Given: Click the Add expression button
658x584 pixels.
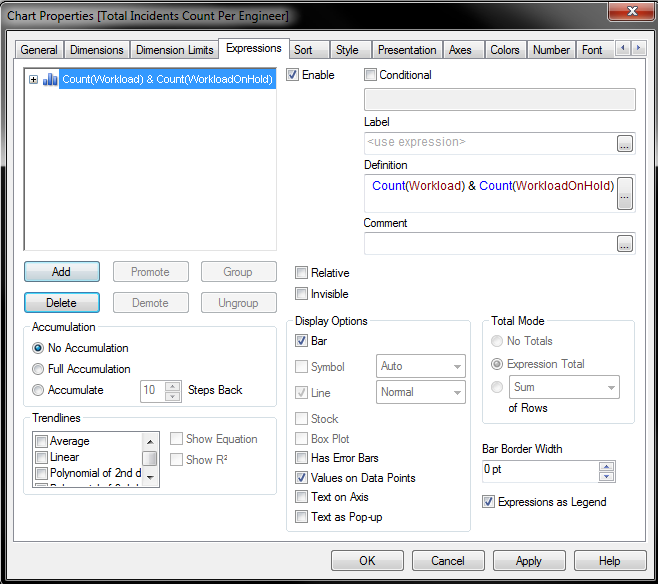Looking at the screenshot, I should pyautogui.click(x=62, y=272).
